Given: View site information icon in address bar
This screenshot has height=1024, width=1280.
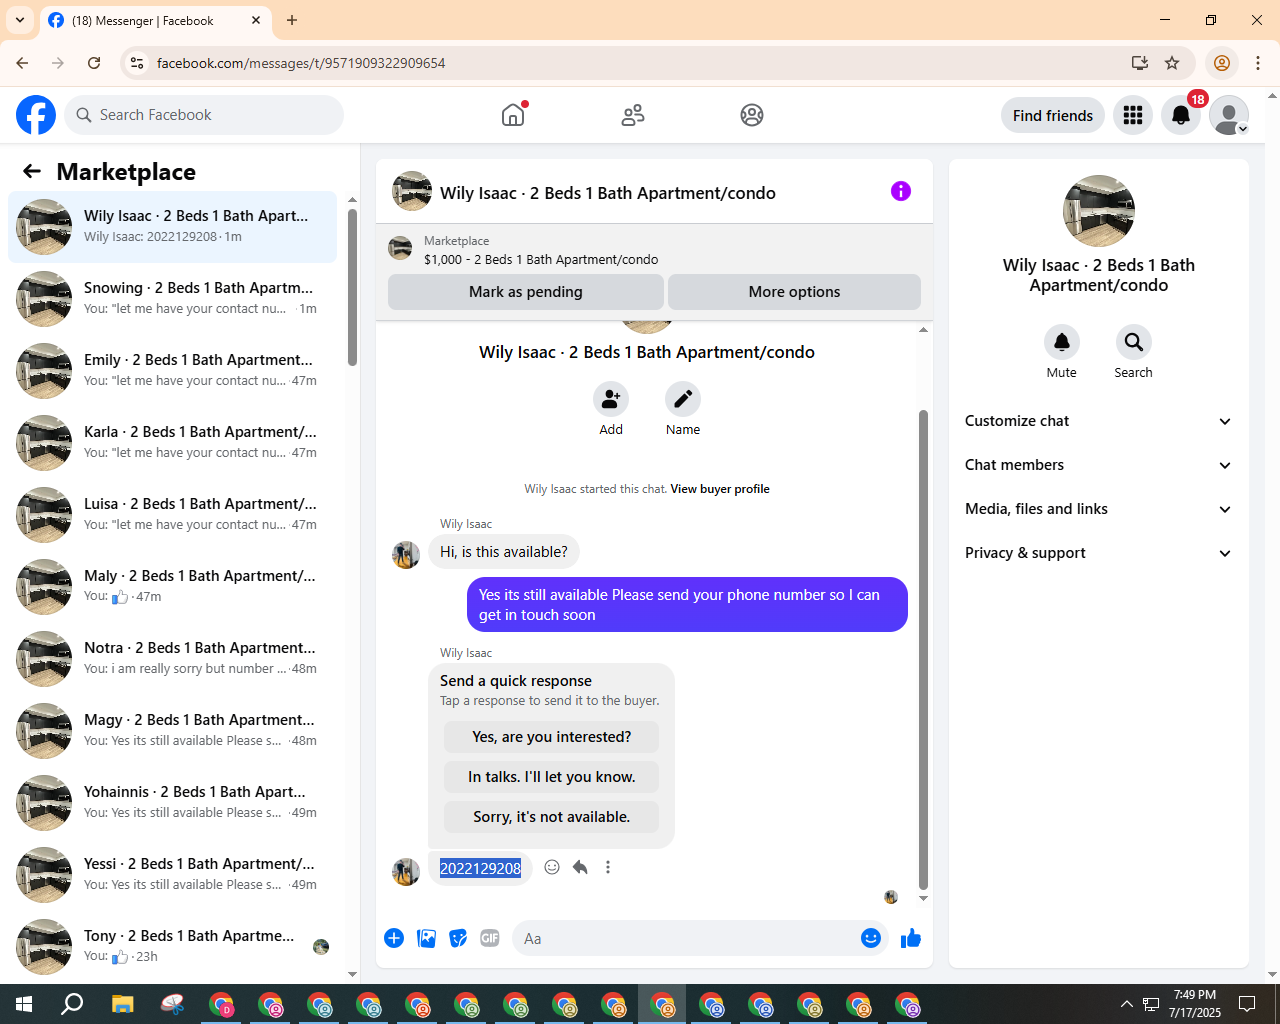Looking at the screenshot, I should (137, 63).
